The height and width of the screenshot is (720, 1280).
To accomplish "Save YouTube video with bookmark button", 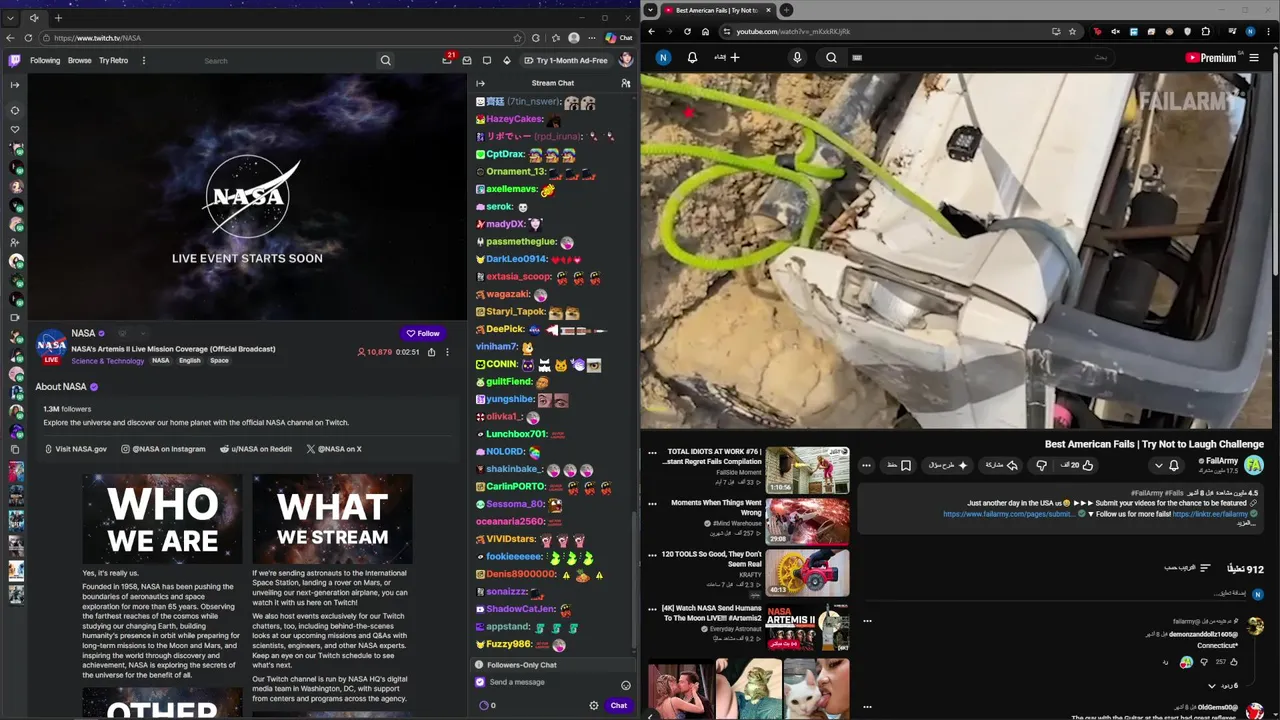I will click(x=899, y=465).
